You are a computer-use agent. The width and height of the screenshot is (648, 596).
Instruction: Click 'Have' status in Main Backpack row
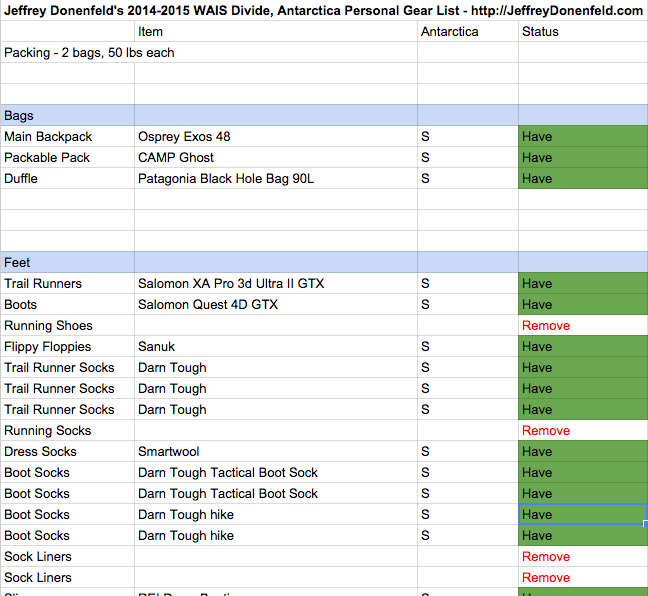(583, 136)
